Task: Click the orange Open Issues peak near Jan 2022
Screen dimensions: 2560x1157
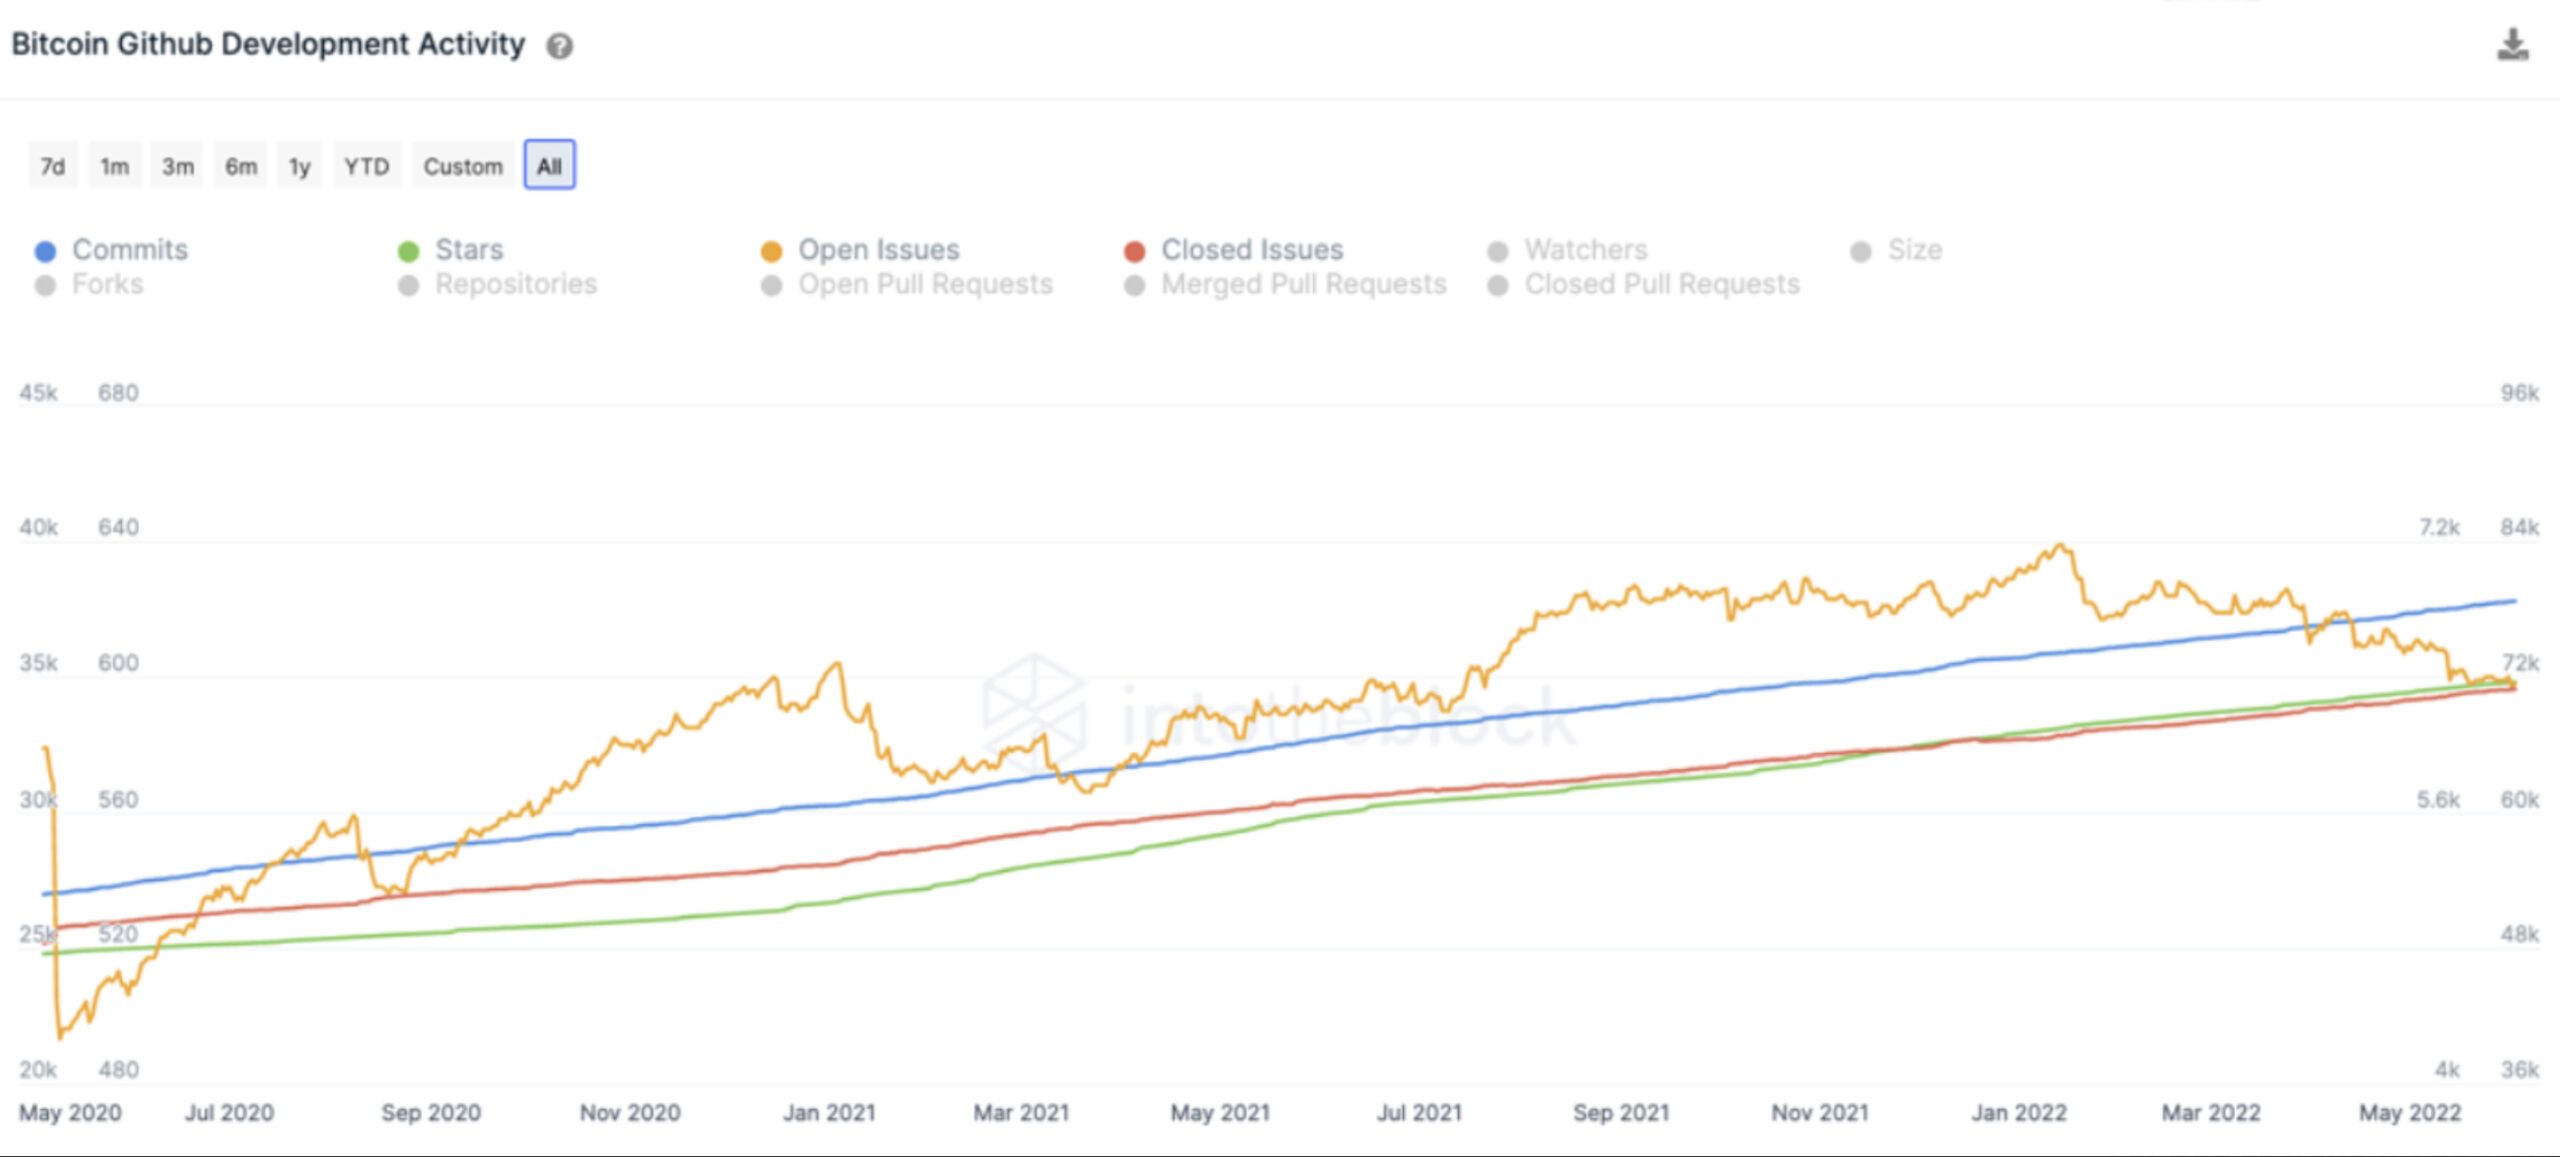Action: [2060, 546]
